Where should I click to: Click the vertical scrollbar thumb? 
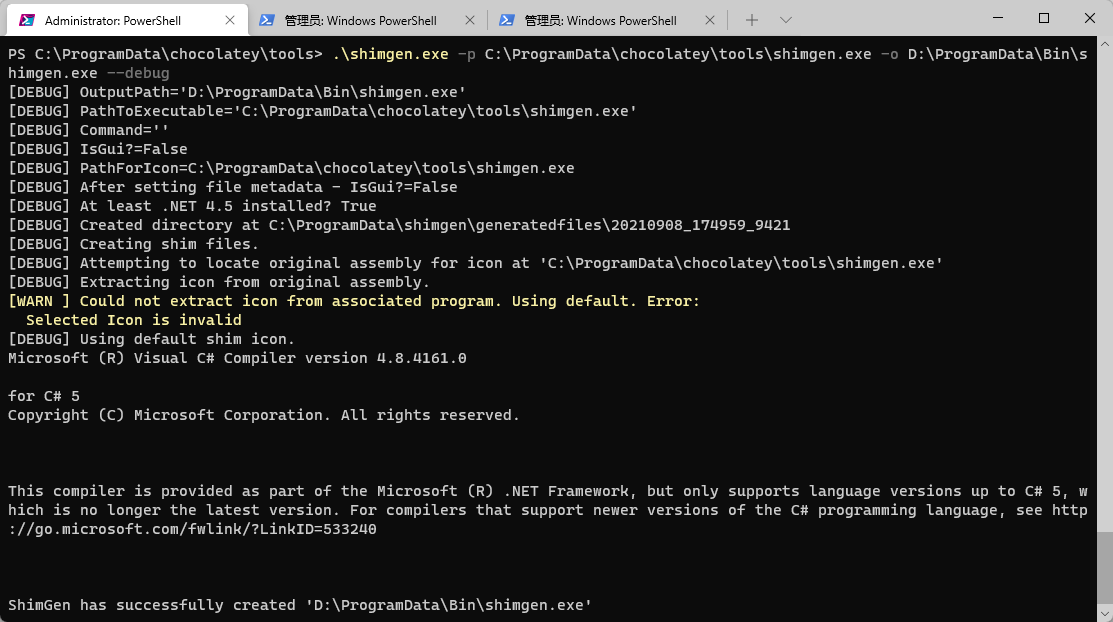point(1105,572)
